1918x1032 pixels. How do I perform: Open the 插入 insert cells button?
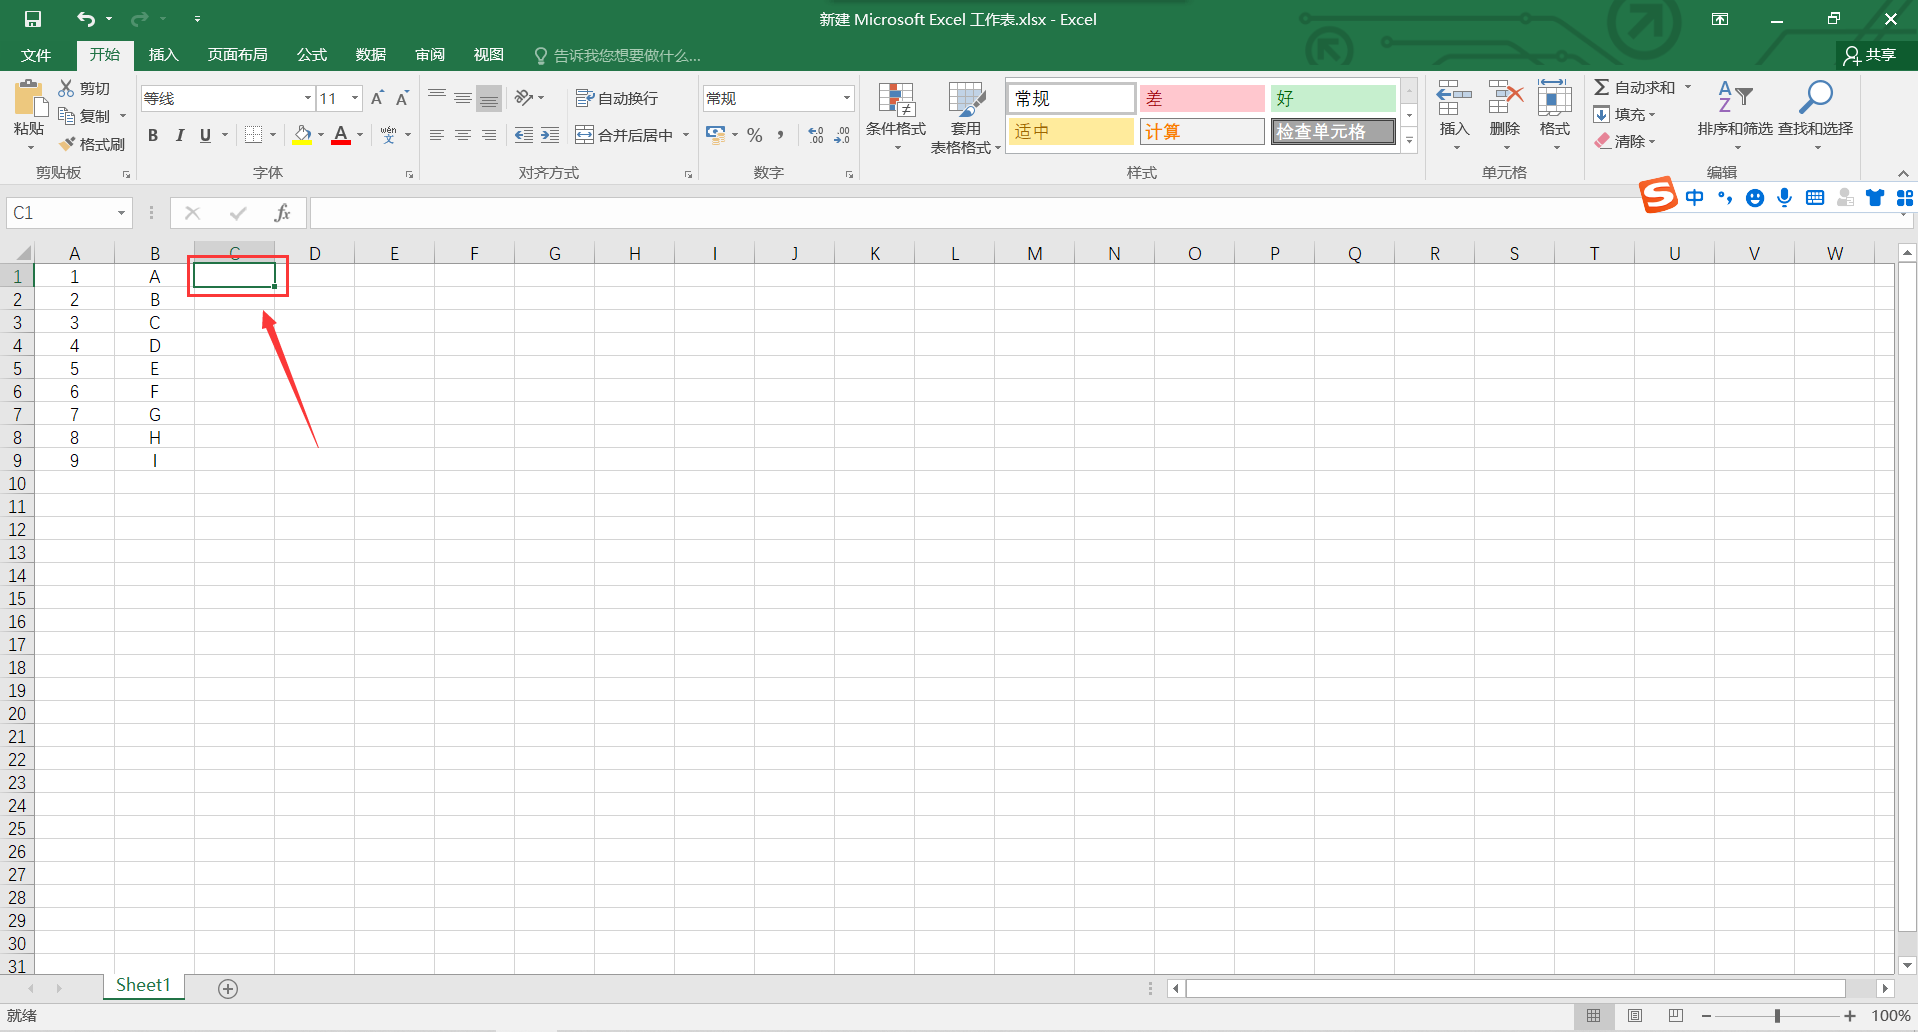click(x=1454, y=115)
